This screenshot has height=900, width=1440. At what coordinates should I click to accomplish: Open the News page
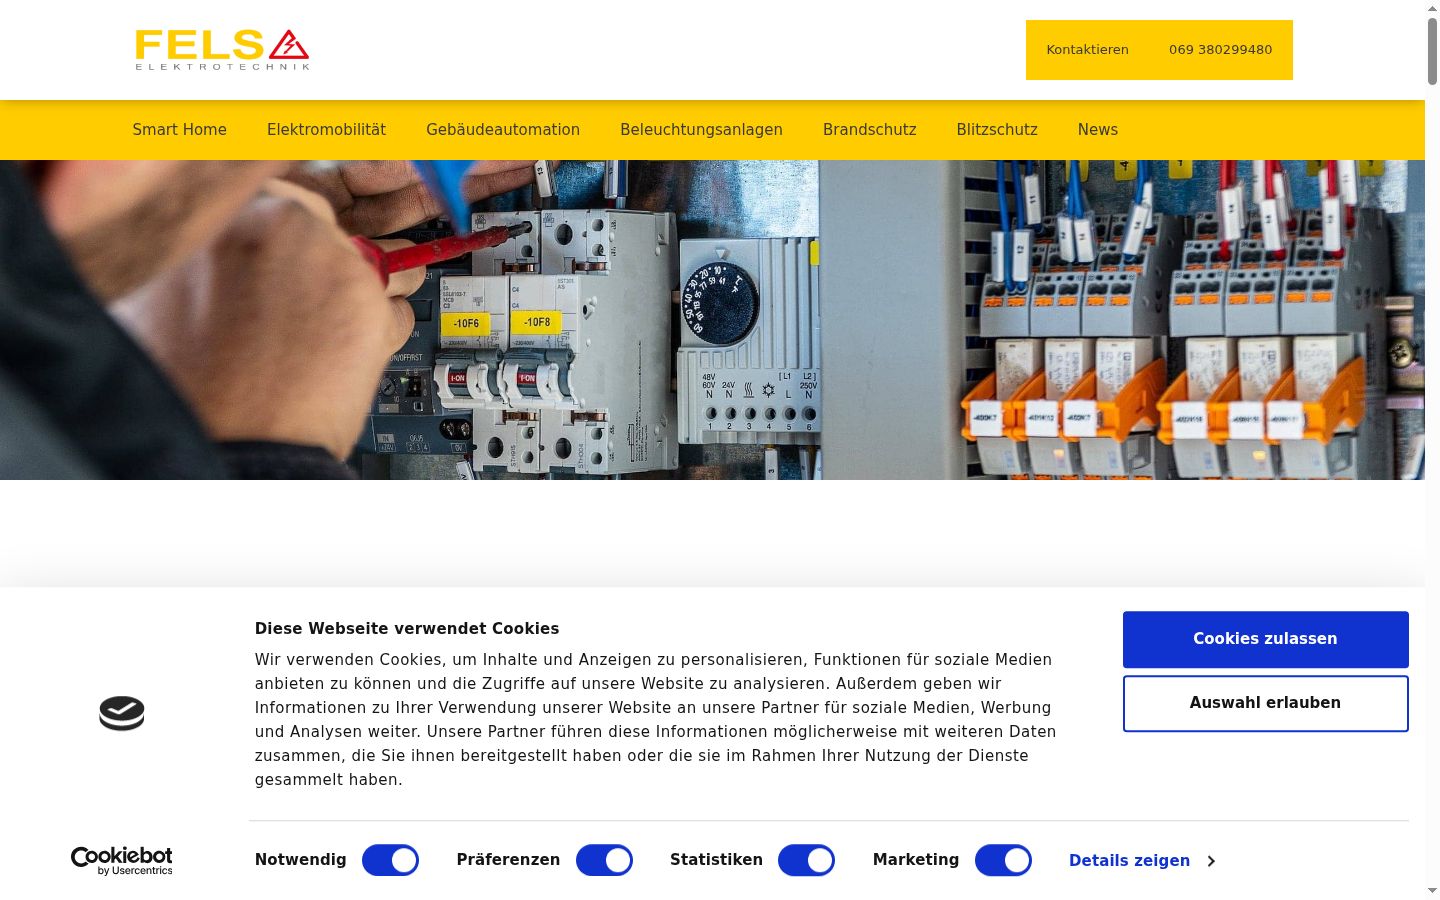1098,130
